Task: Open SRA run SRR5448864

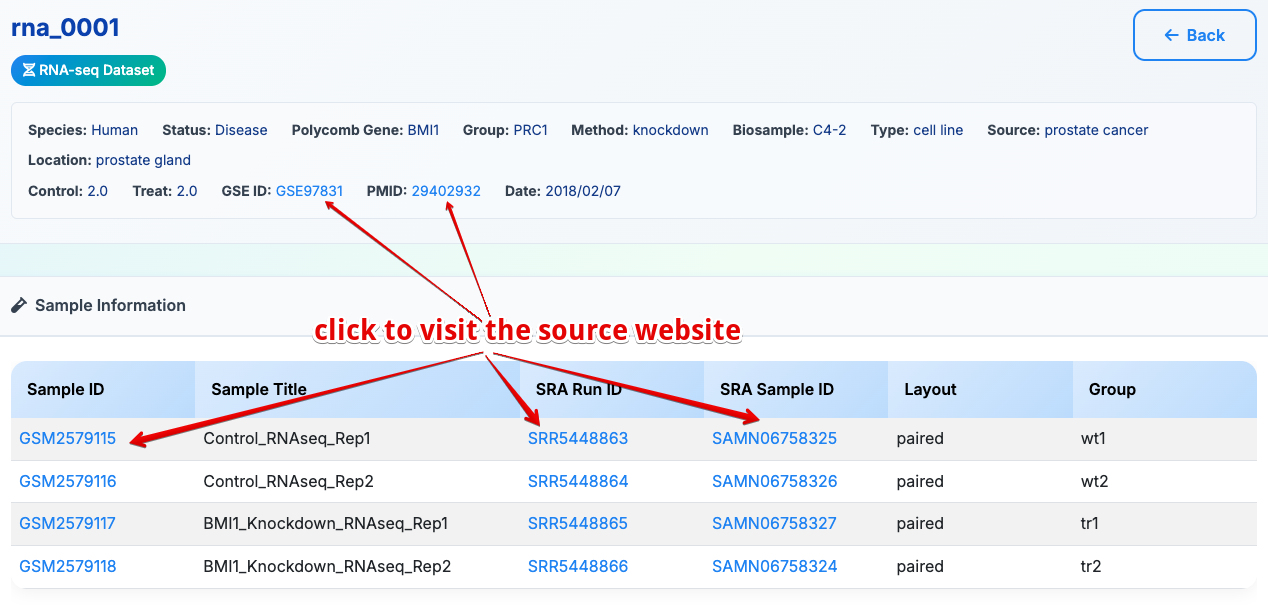Action: pyautogui.click(x=578, y=481)
